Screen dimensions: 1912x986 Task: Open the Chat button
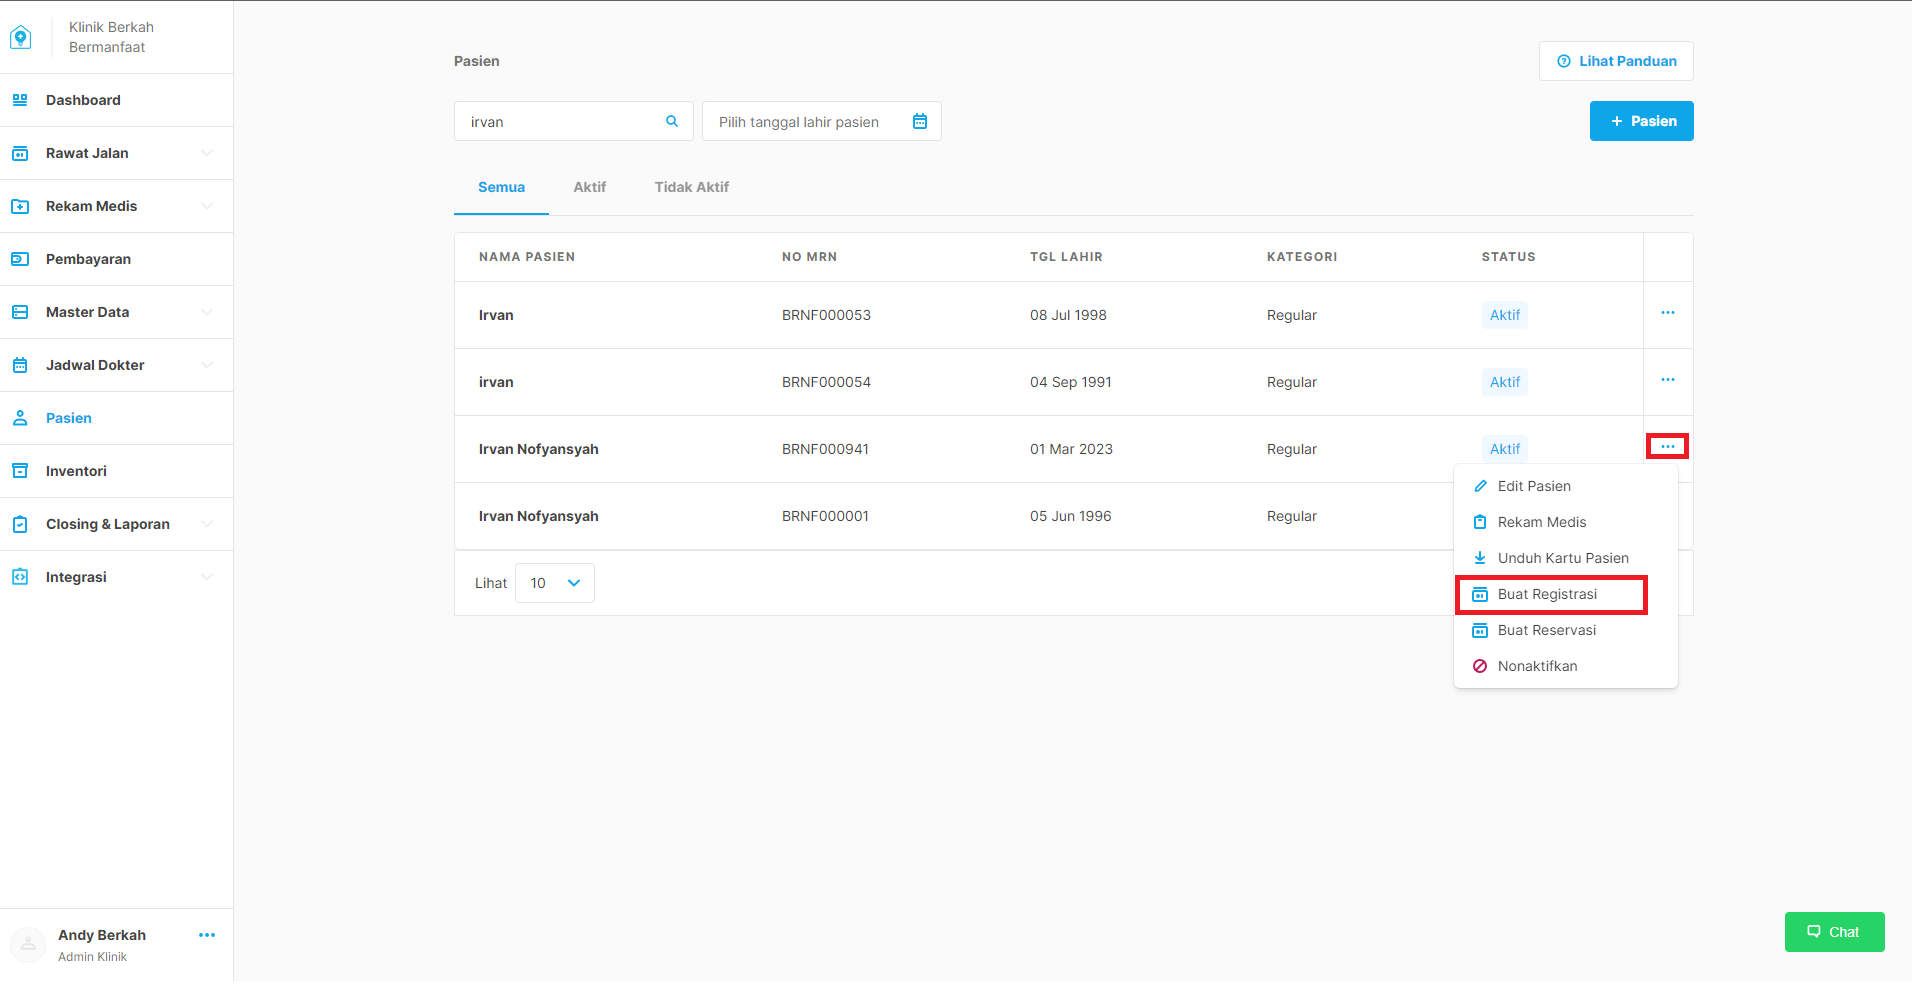pyautogui.click(x=1835, y=932)
